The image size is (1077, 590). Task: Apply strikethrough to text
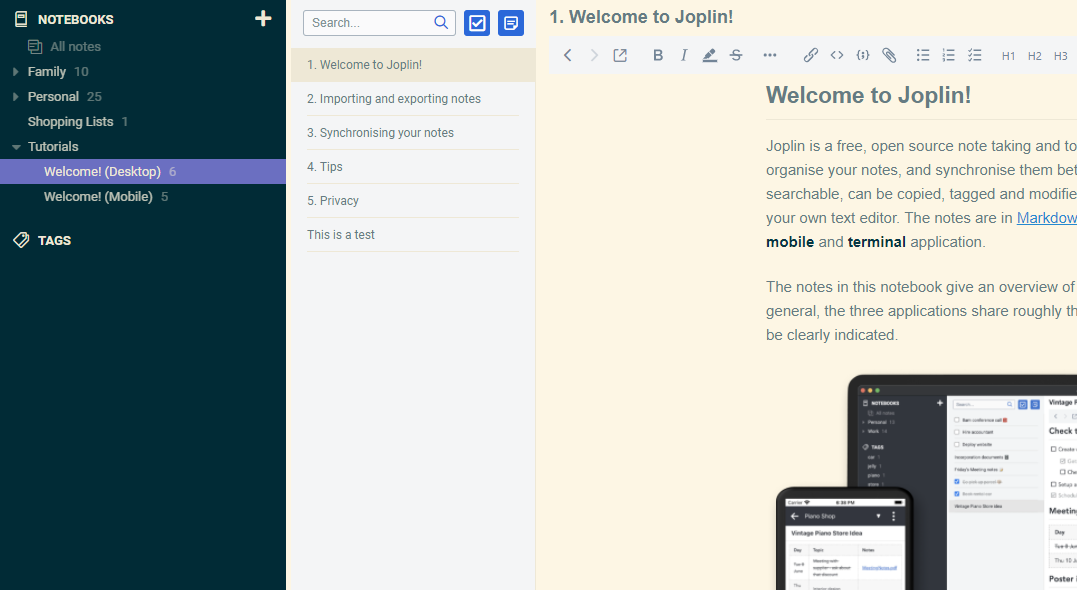(x=736, y=56)
